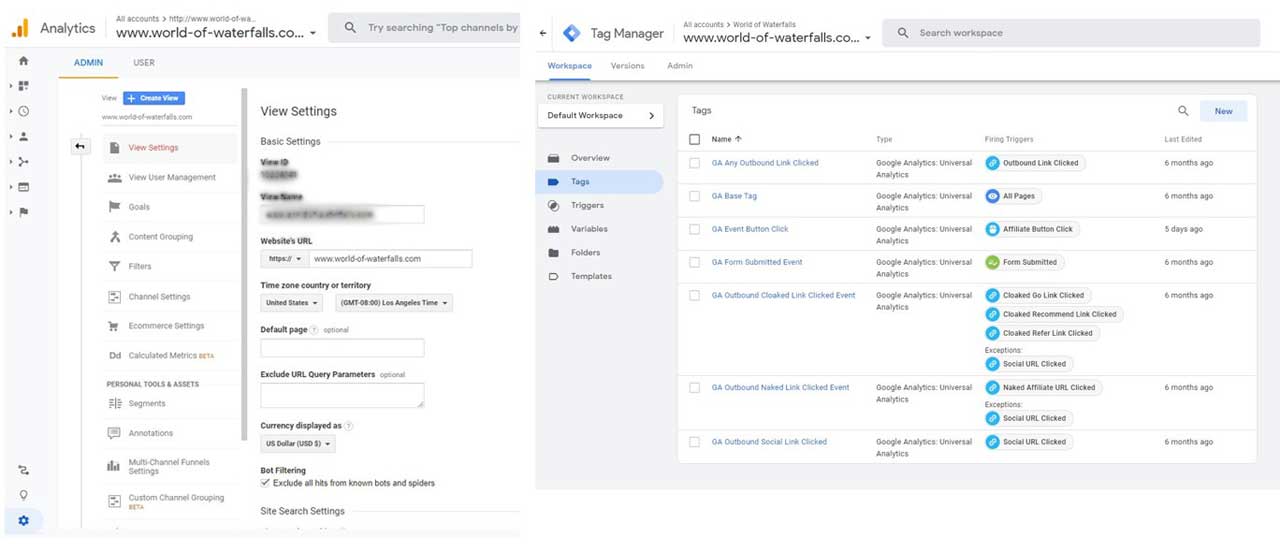
Task: Open Discover lightbulb icon in sidebar
Action: [x=24, y=495]
